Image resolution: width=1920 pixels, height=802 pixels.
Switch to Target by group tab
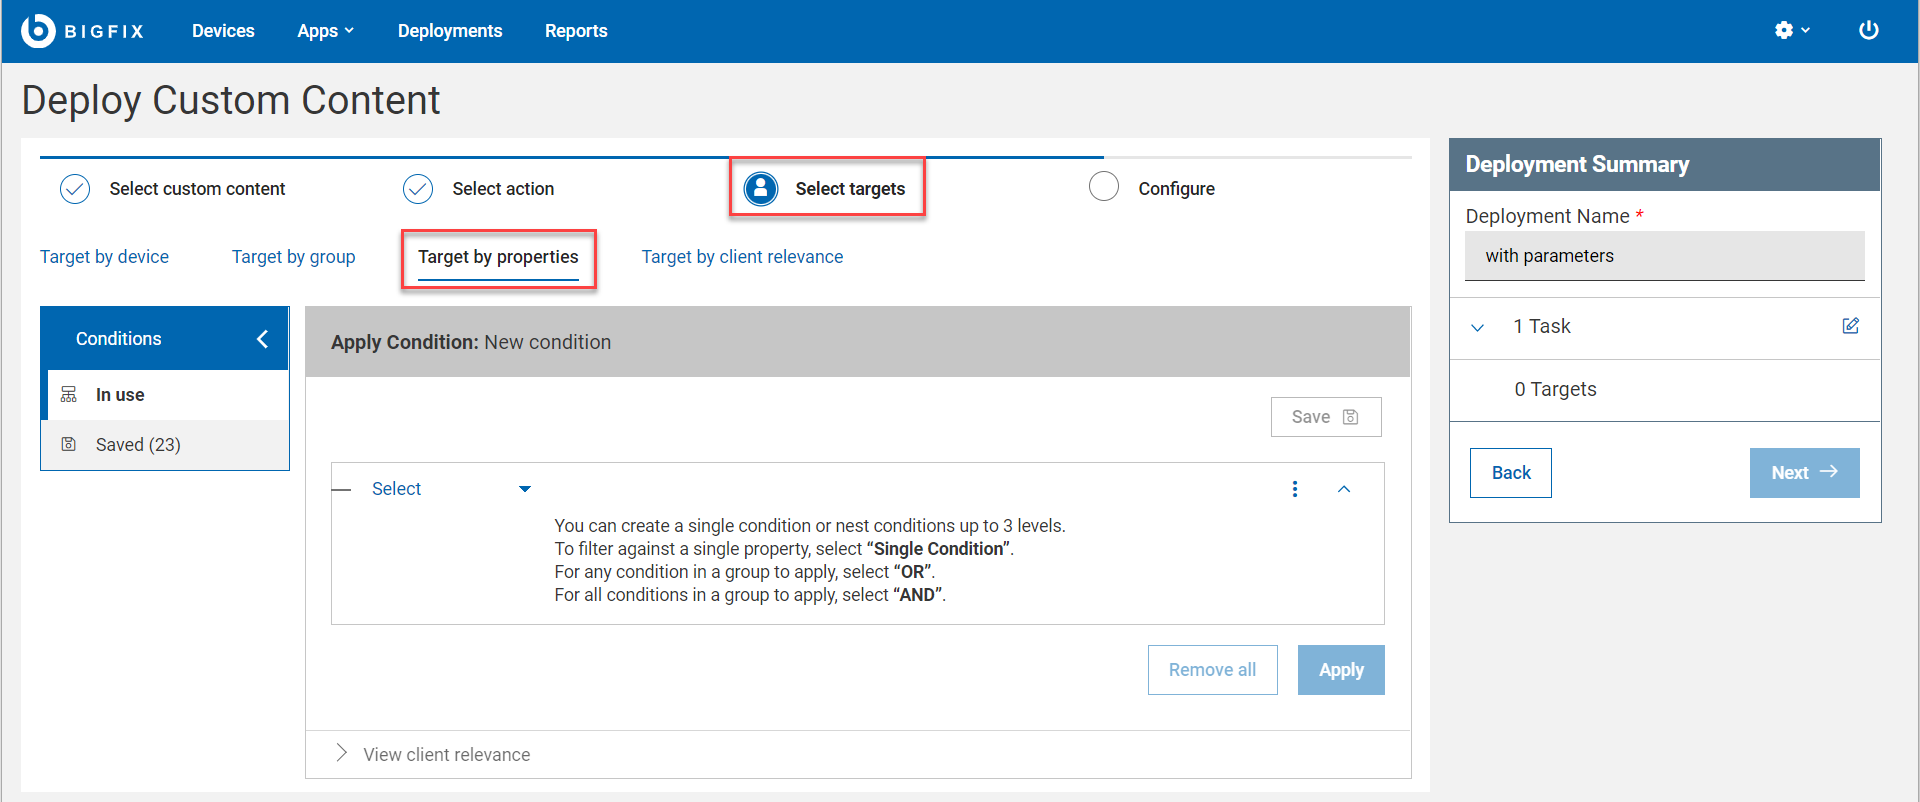click(x=293, y=257)
